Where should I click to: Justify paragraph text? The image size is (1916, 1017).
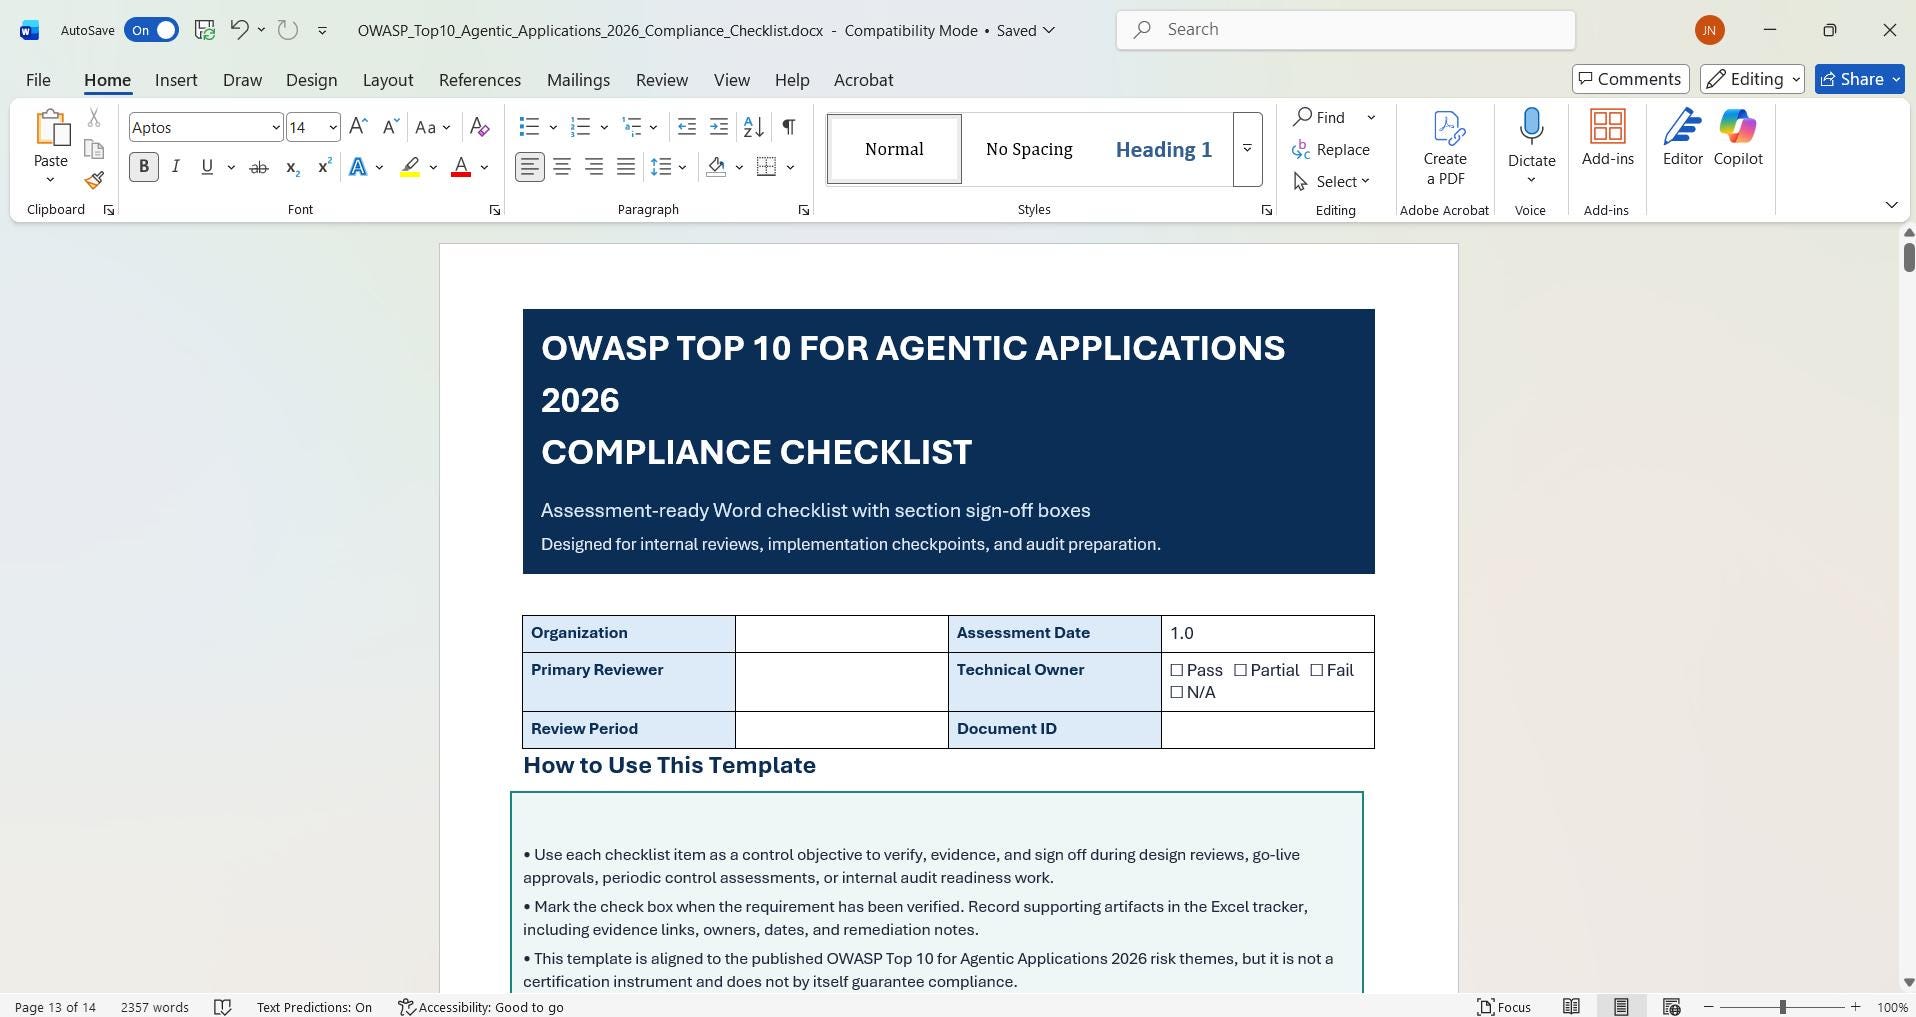click(x=626, y=167)
